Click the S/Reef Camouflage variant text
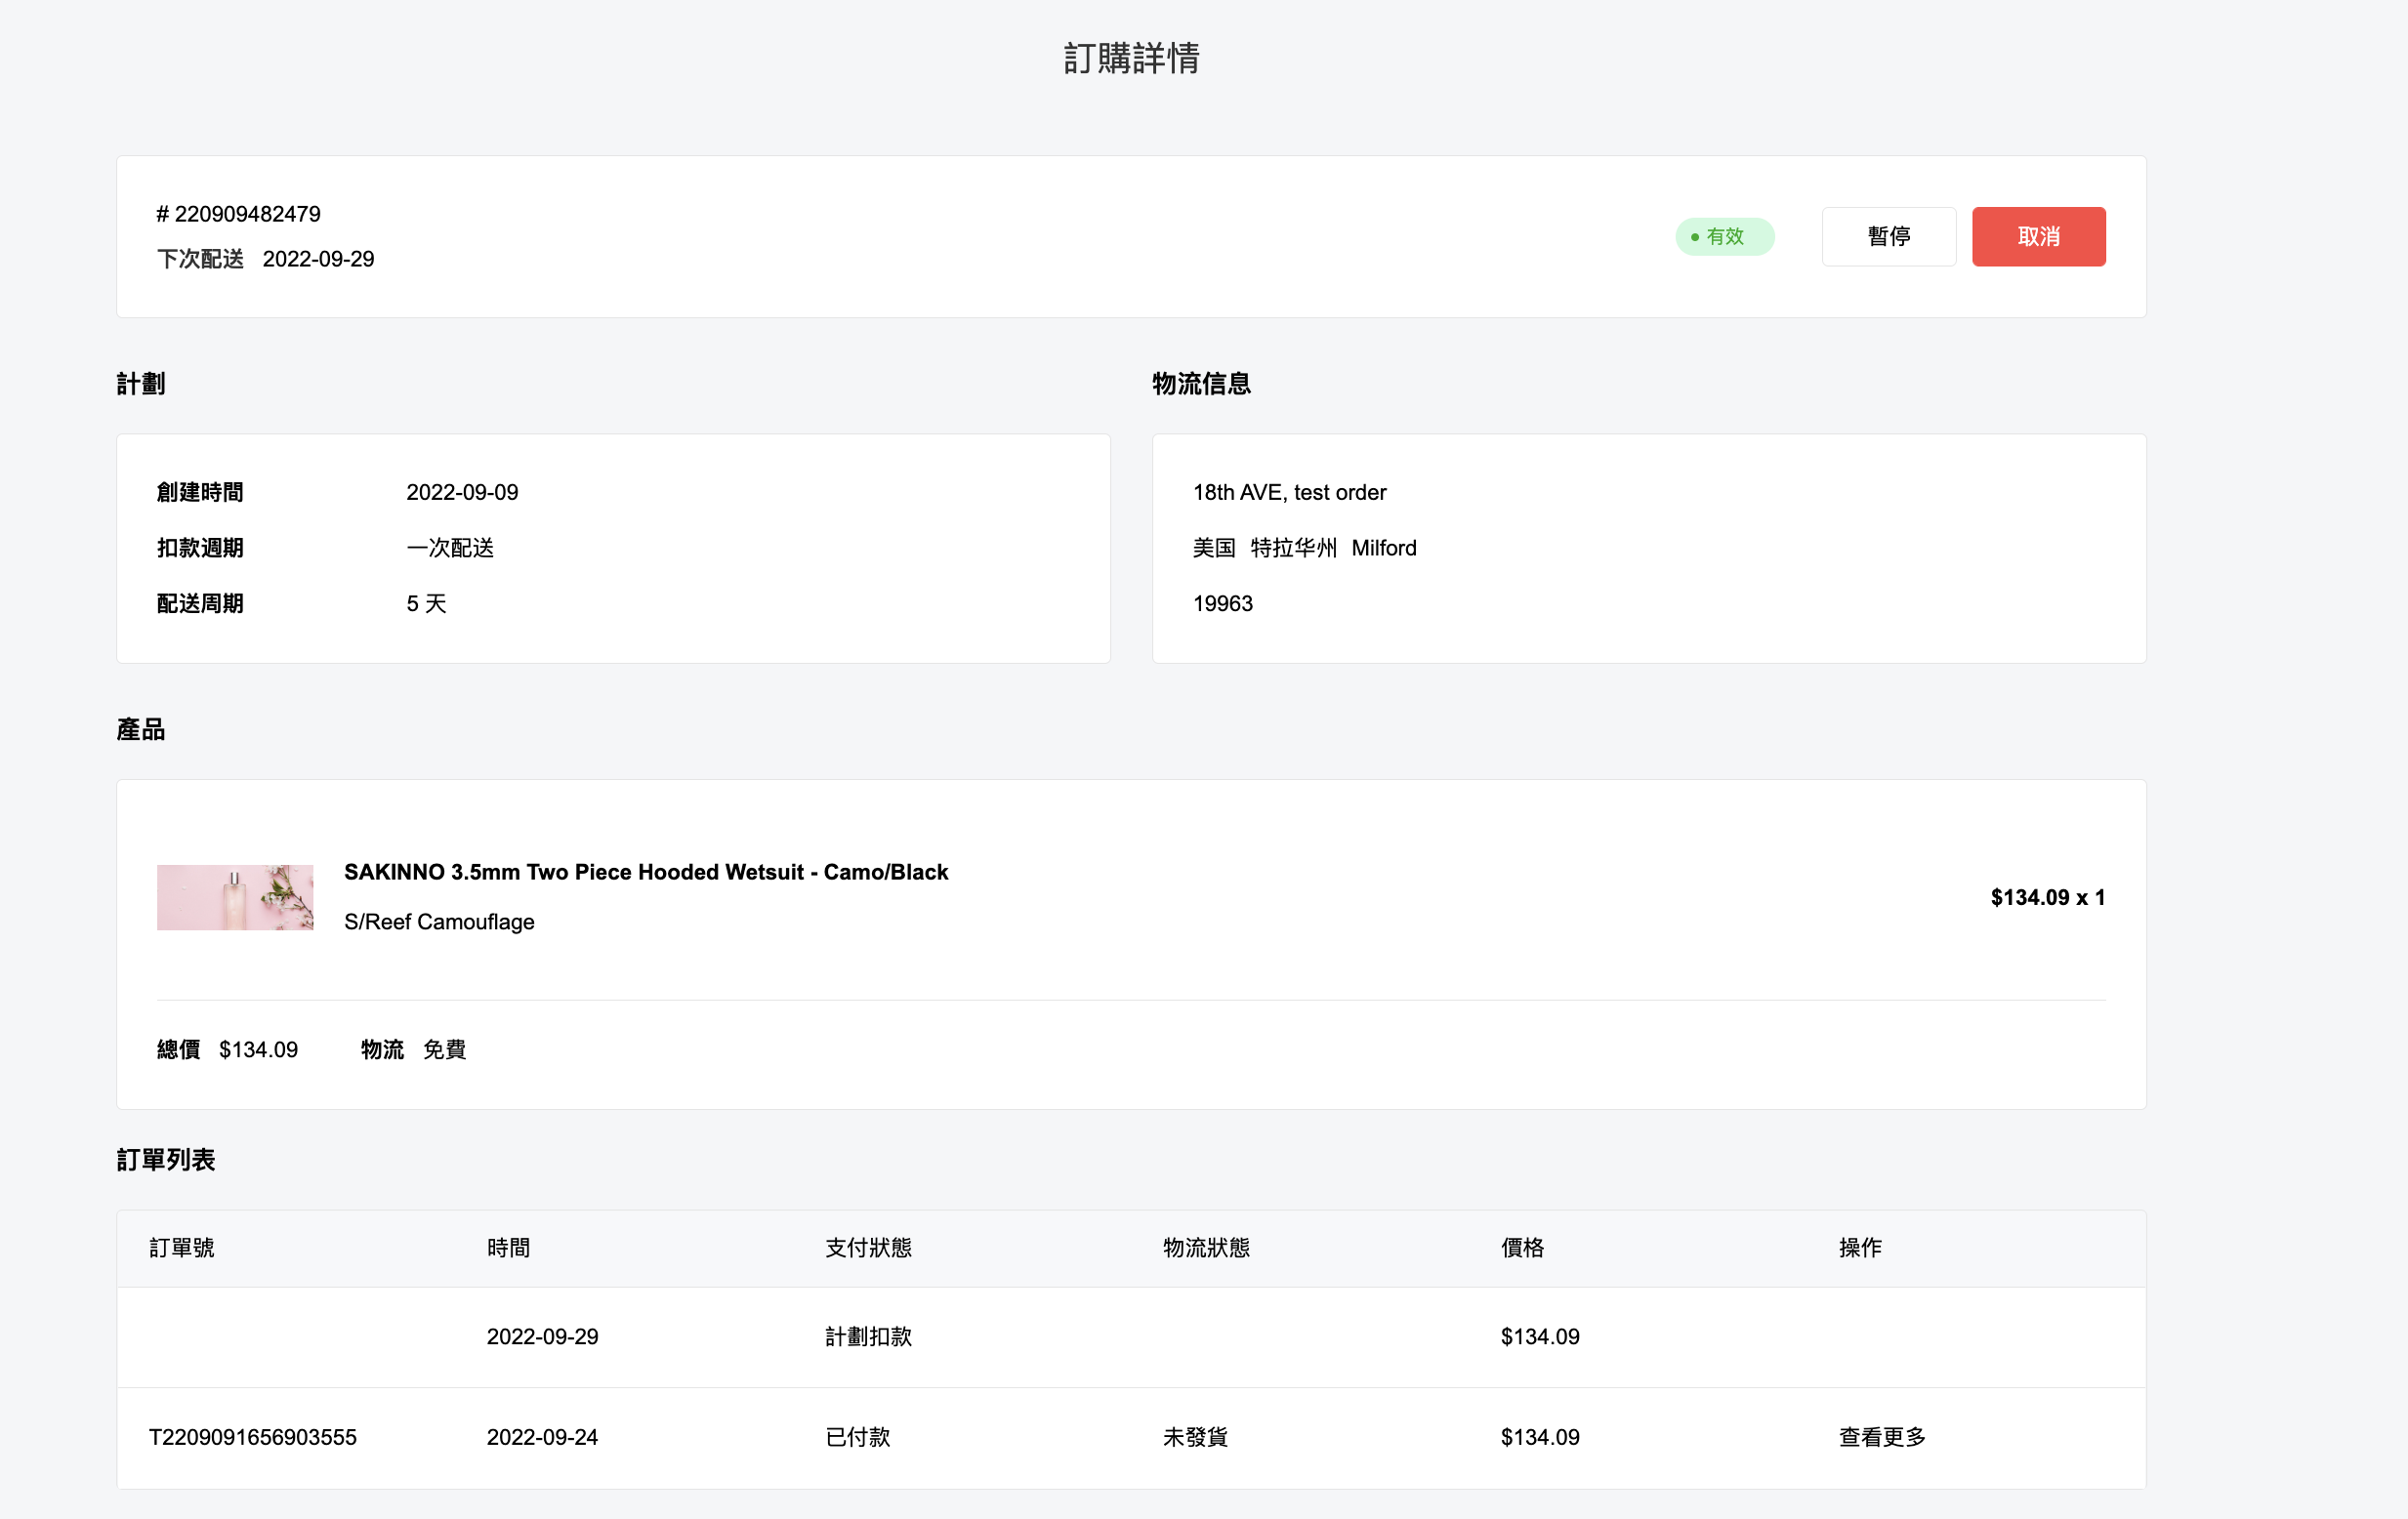Screen dimensions: 2408x1519 pyautogui.click(x=439, y=922)
